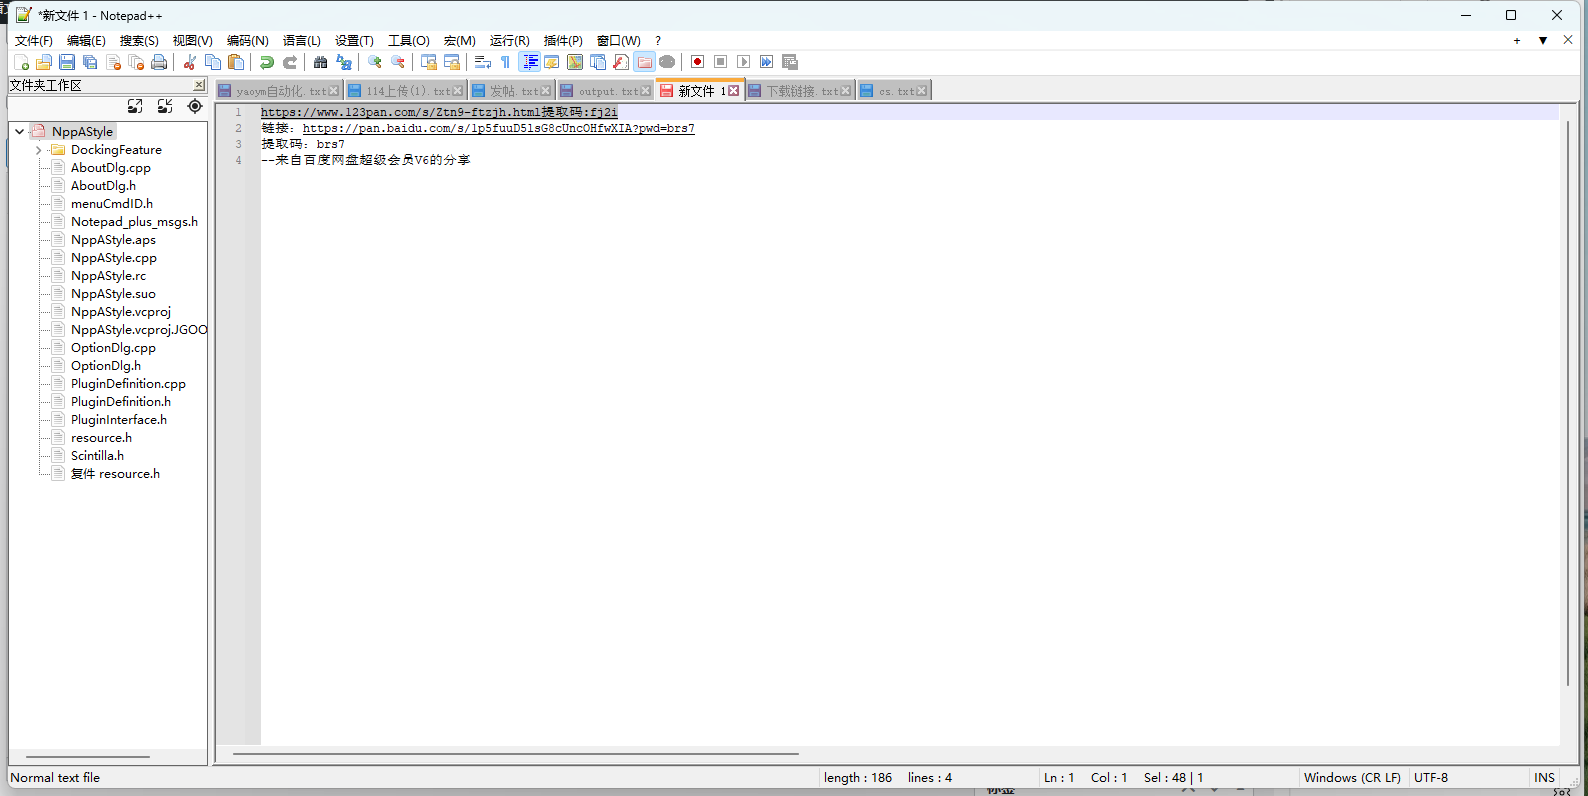Screen dimensions: 1588x796
Task: Click the Close All toolbar icon
Action: point(136,62)
